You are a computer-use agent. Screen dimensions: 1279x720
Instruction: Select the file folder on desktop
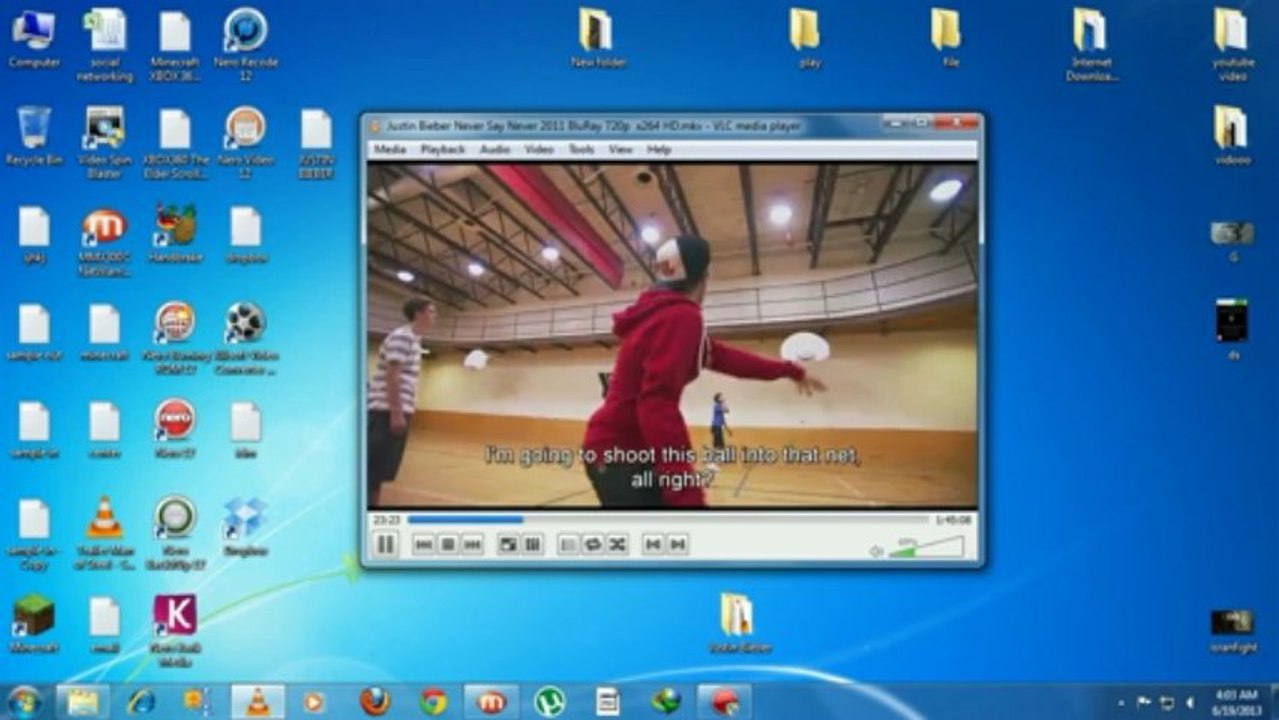(950, 38)
